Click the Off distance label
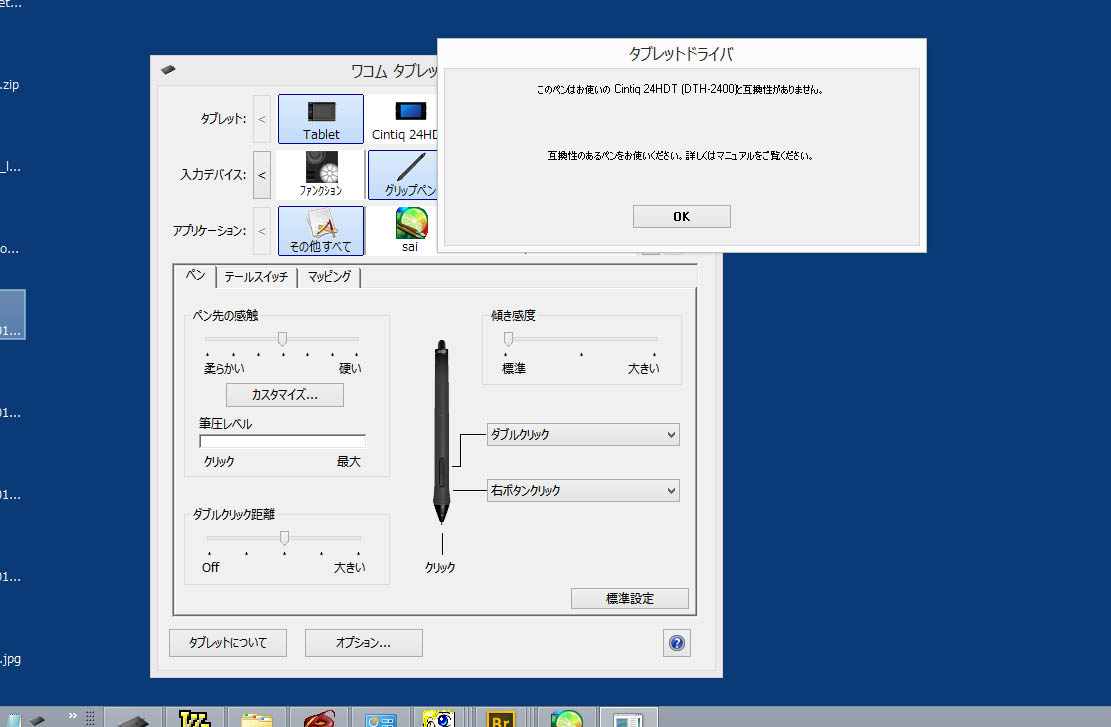This screenshot has height=727, width=1111. tap(210, 568)
